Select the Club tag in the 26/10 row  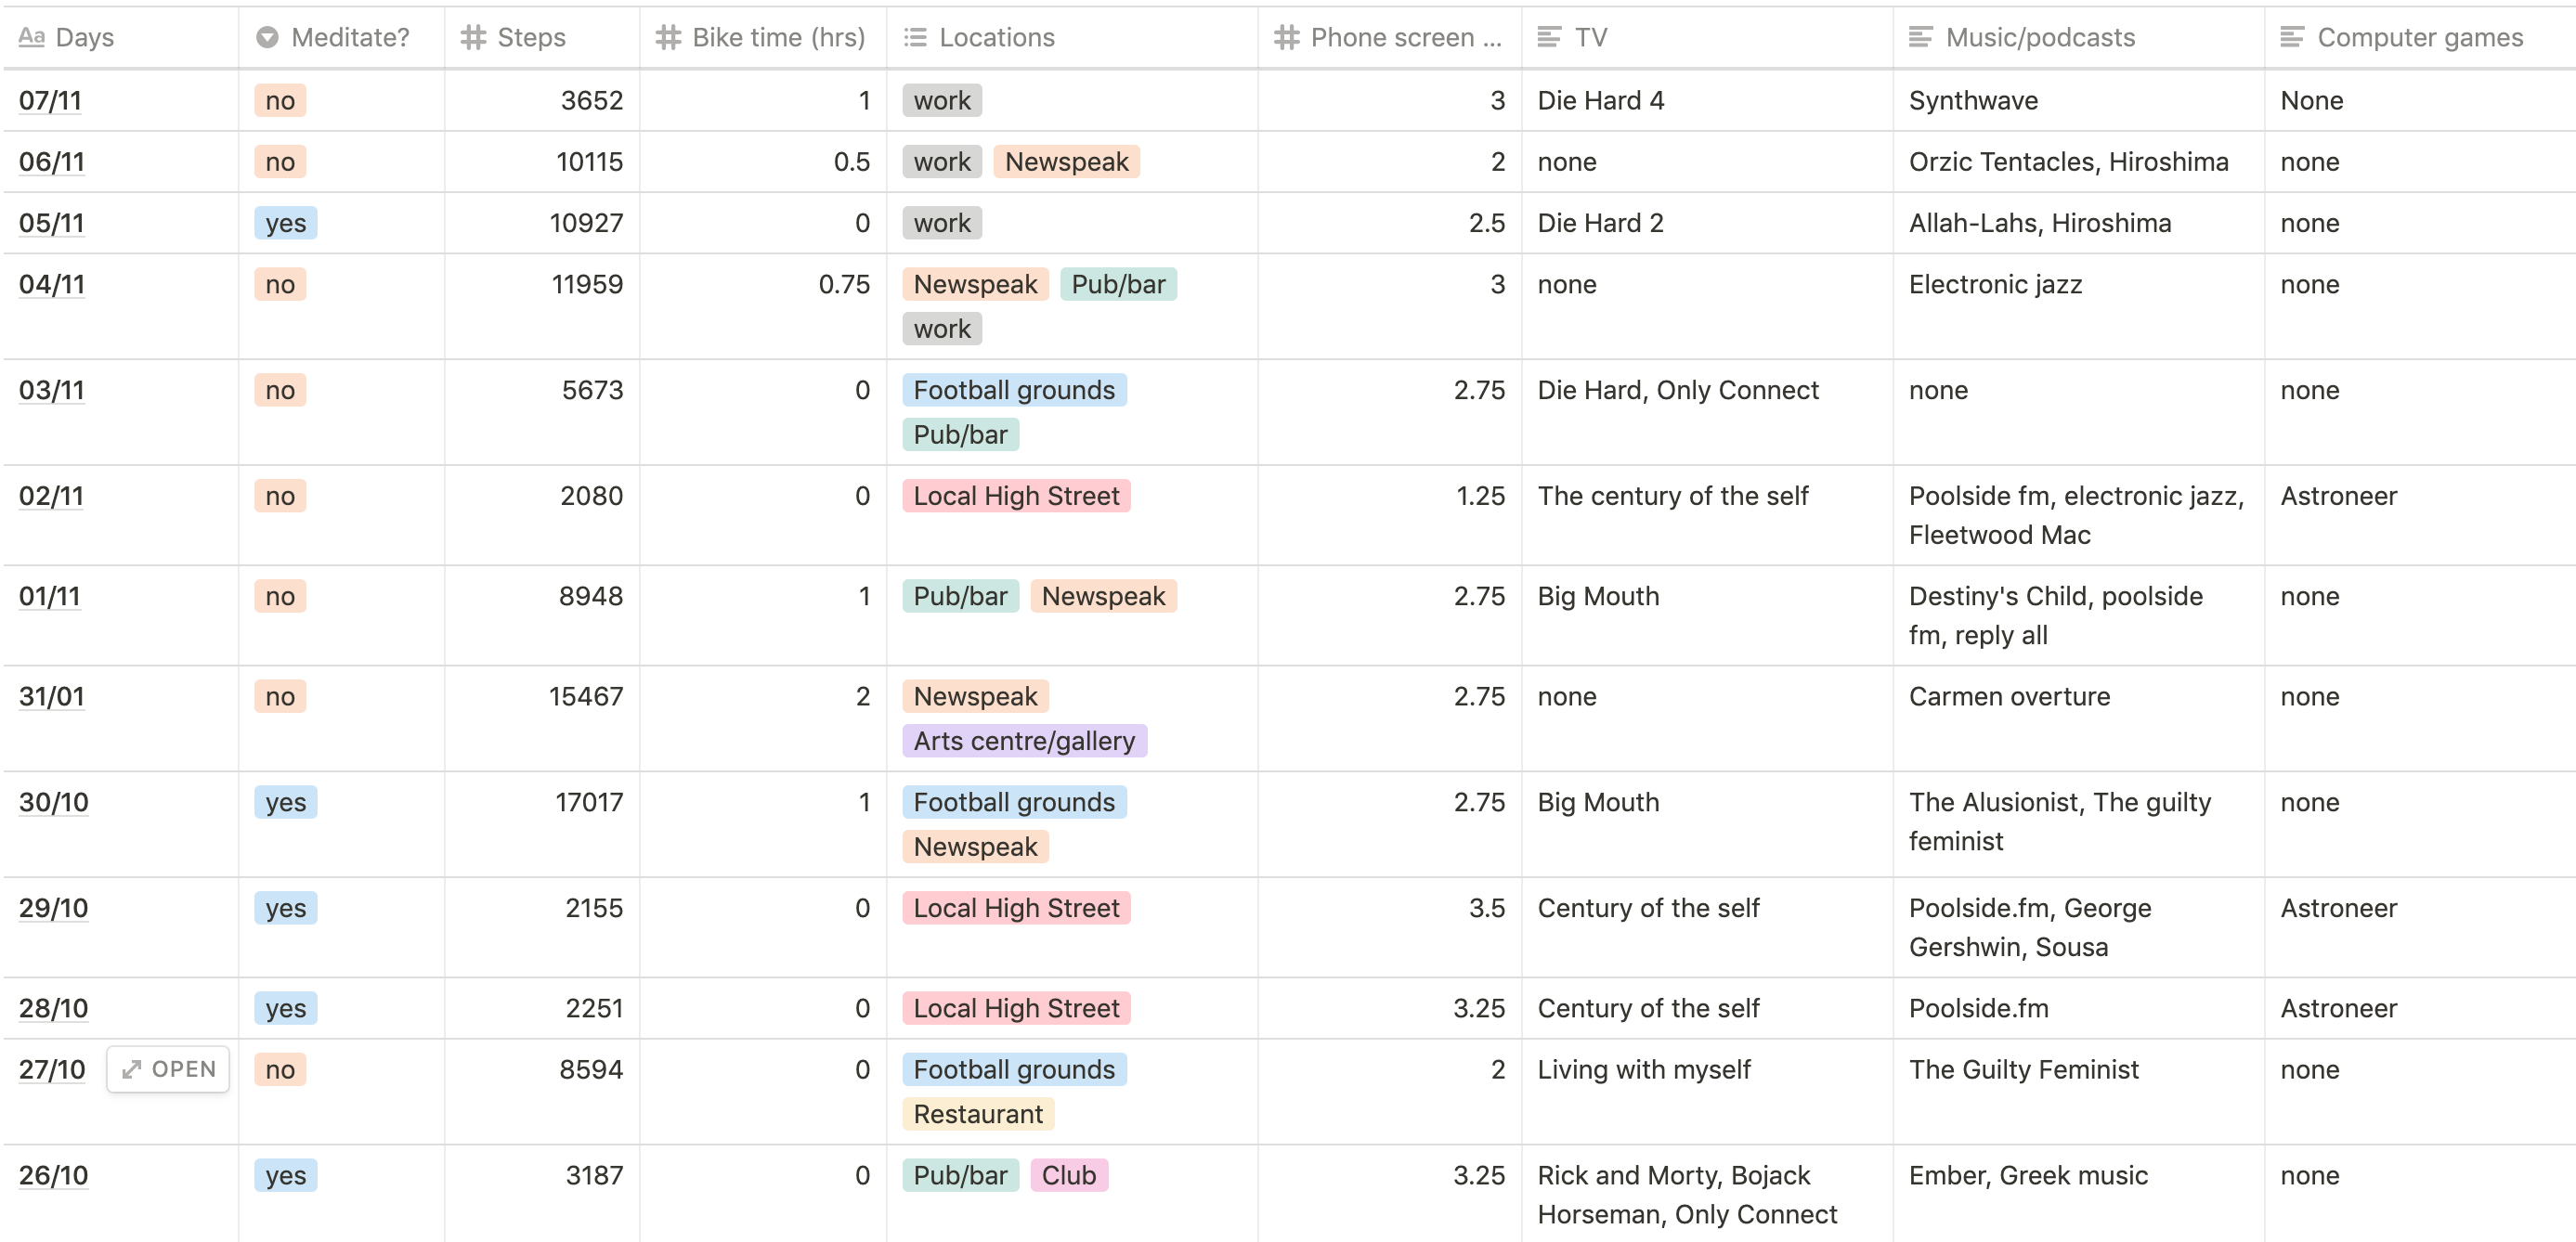[1069, 1176]
